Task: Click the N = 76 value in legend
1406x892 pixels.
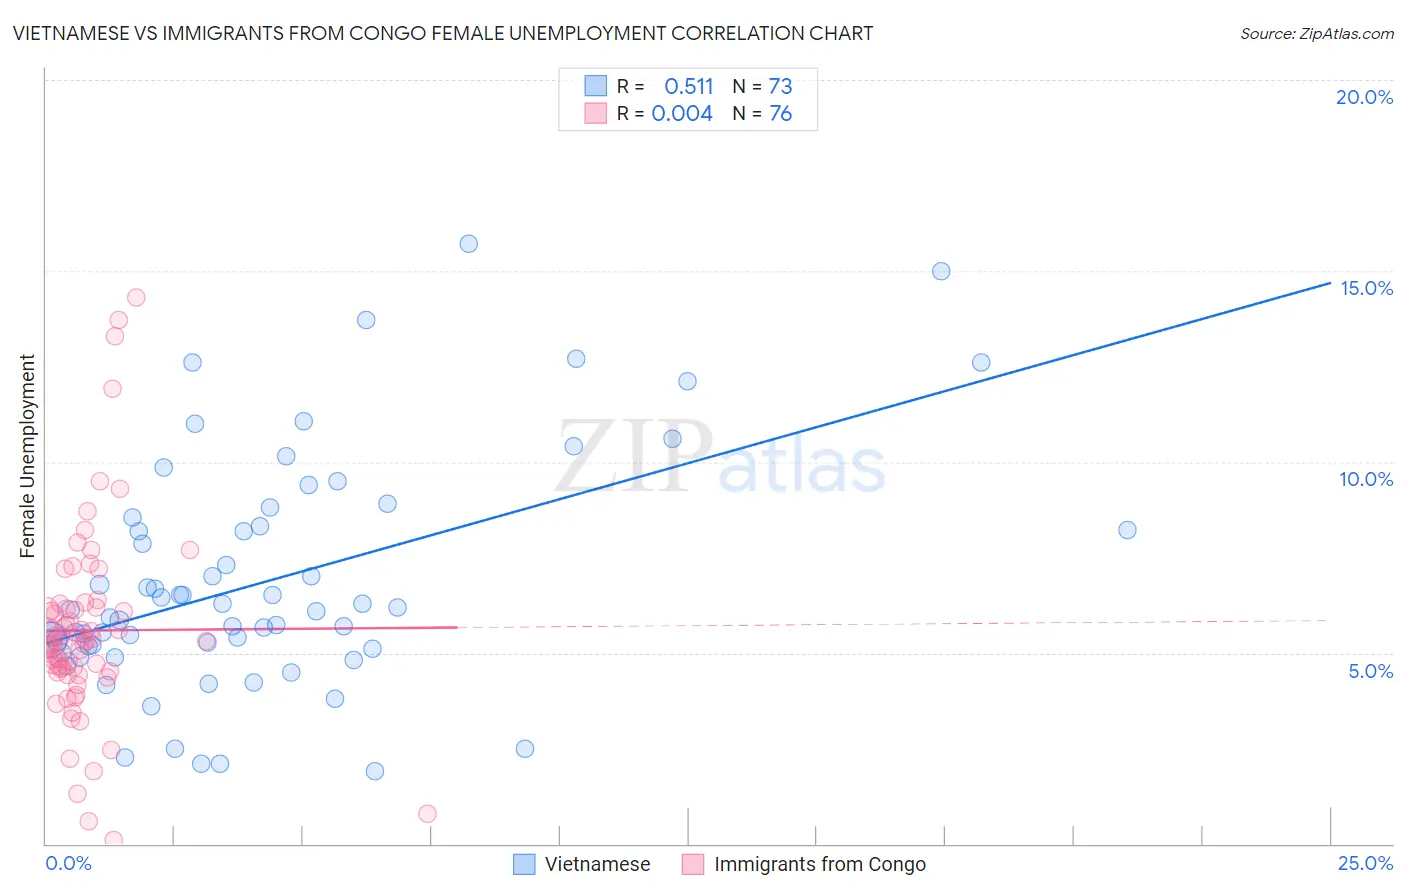Action: pyautogui.click(x=762, y=113)
